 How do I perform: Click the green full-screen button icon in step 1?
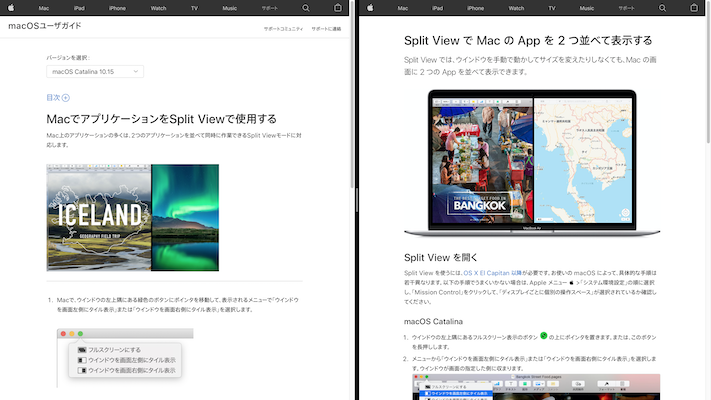click(544, 336)
